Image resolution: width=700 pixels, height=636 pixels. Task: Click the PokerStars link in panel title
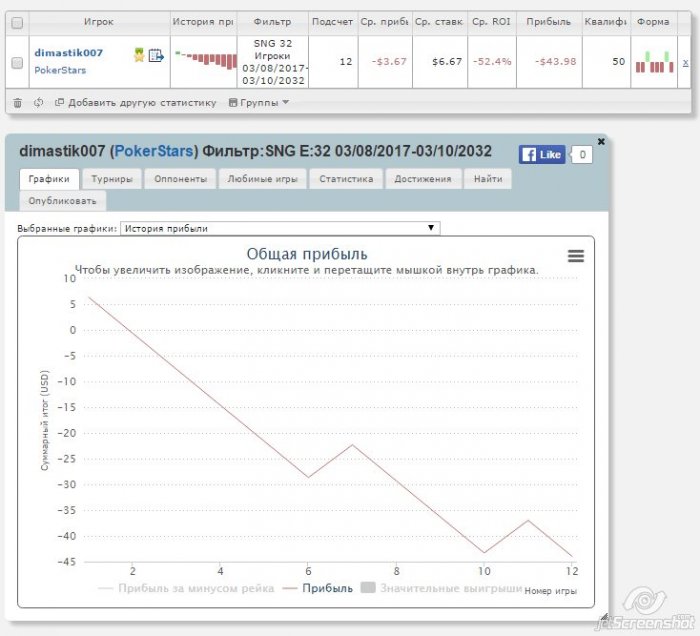154,151
